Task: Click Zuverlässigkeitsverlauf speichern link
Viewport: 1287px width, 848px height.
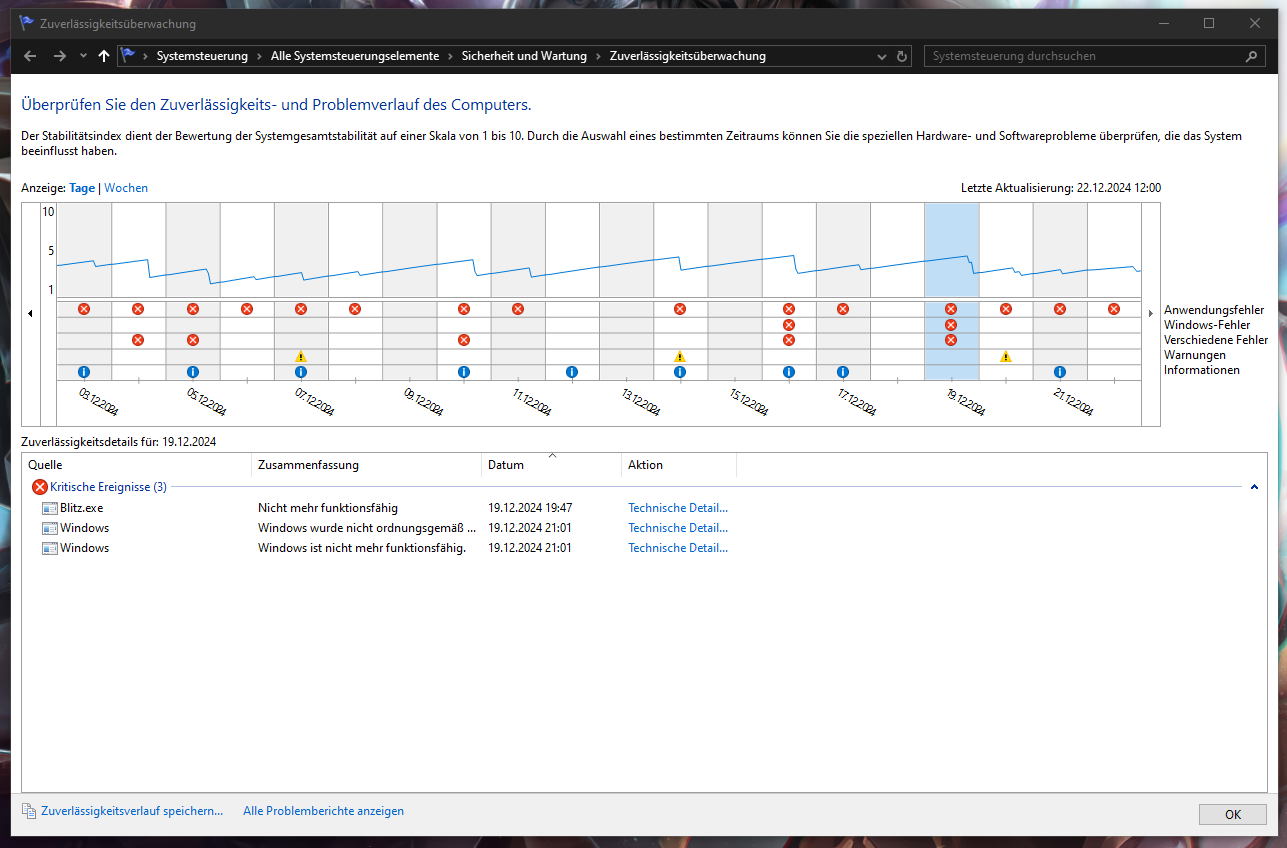Action: 132,811
